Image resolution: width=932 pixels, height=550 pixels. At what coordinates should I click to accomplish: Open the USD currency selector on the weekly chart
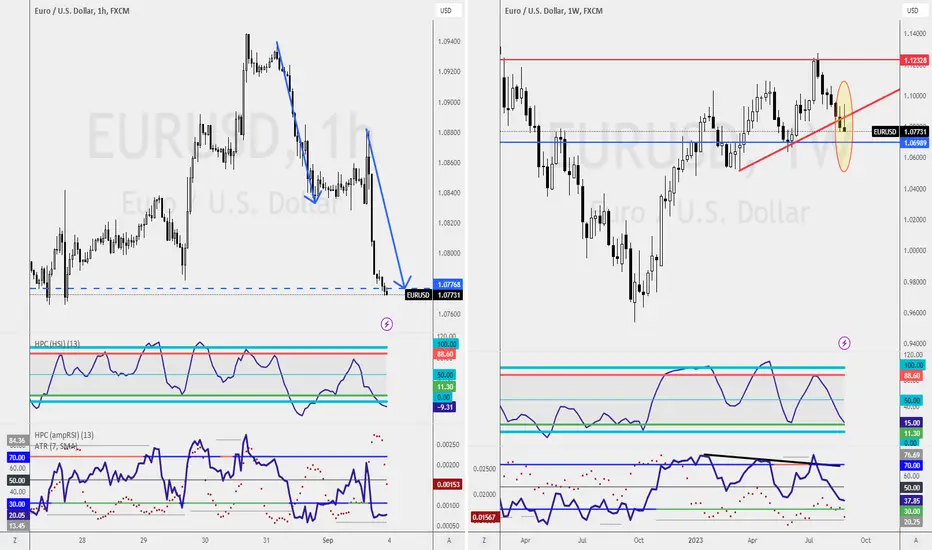pos(912,11)
